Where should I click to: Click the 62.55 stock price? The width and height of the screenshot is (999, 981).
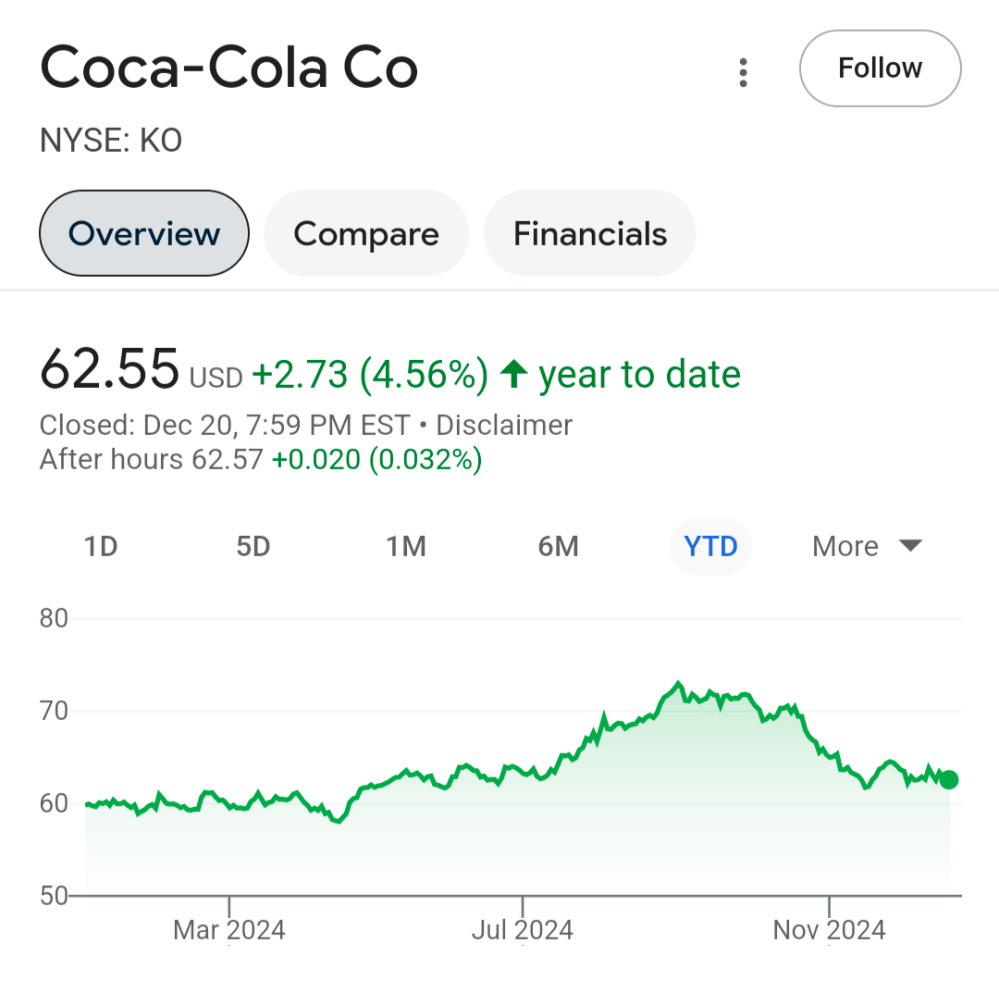pyautogui.click(x=109, y=369)
